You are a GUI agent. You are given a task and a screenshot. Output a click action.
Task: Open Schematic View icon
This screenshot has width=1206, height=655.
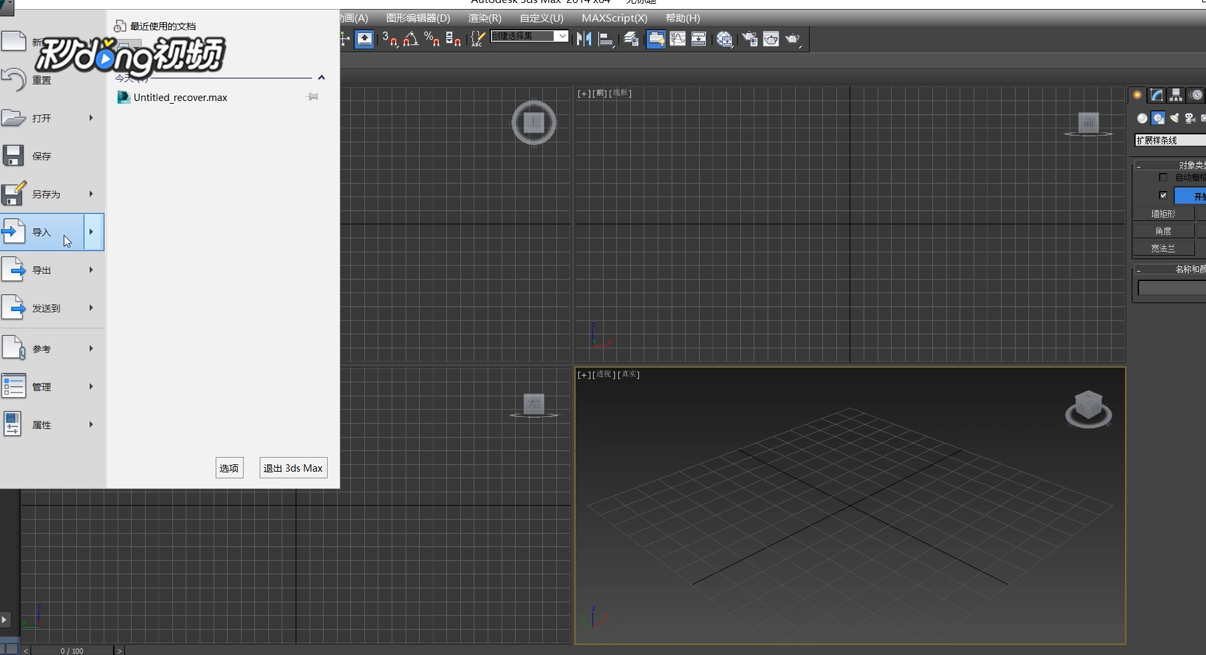(699, 39)
